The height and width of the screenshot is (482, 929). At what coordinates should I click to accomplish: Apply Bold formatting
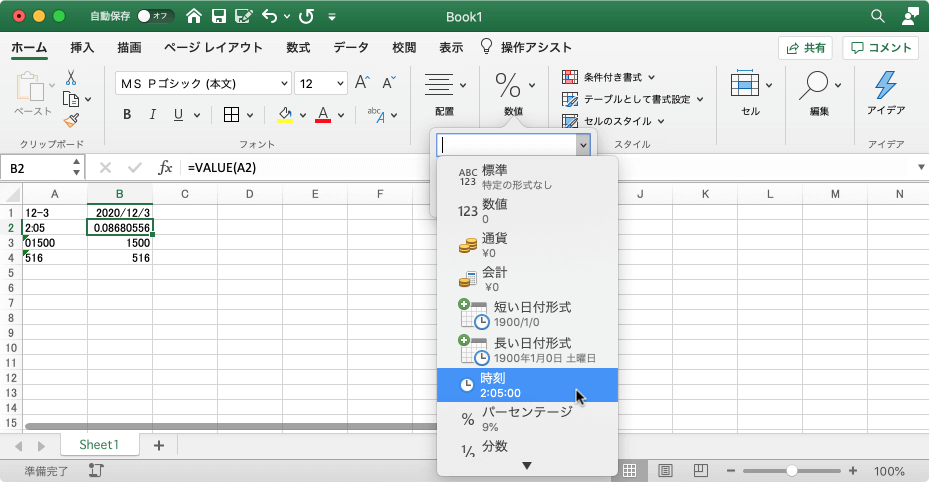[x=127, y=114]
